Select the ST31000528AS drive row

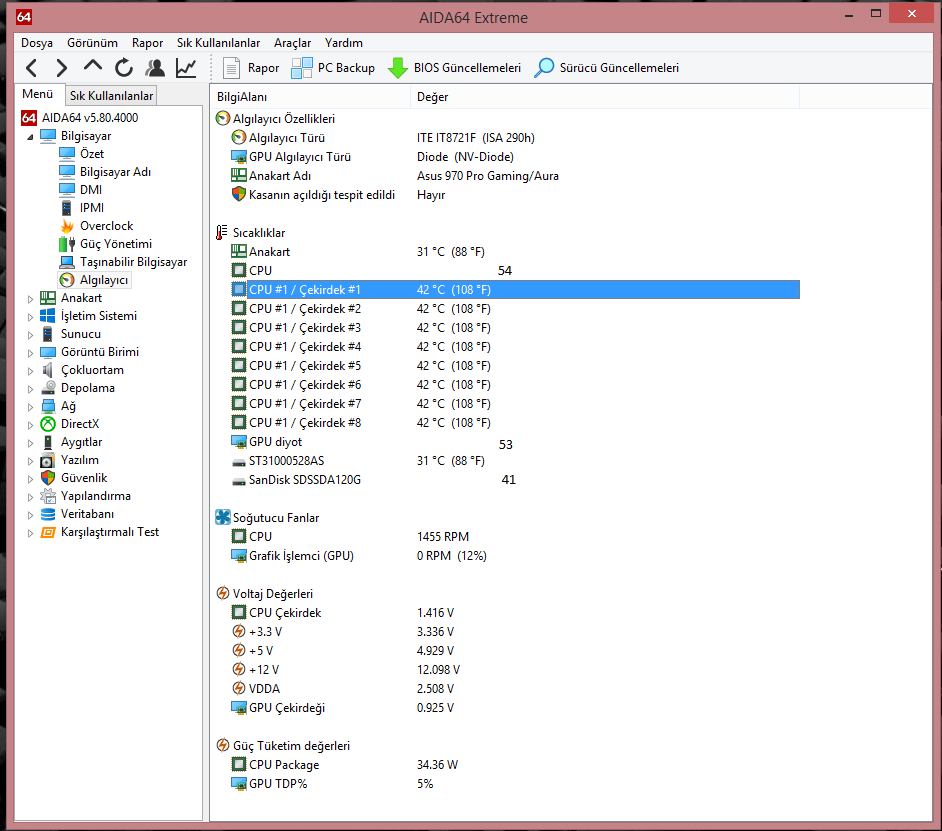pyautogui.click(x=515, y=461)
